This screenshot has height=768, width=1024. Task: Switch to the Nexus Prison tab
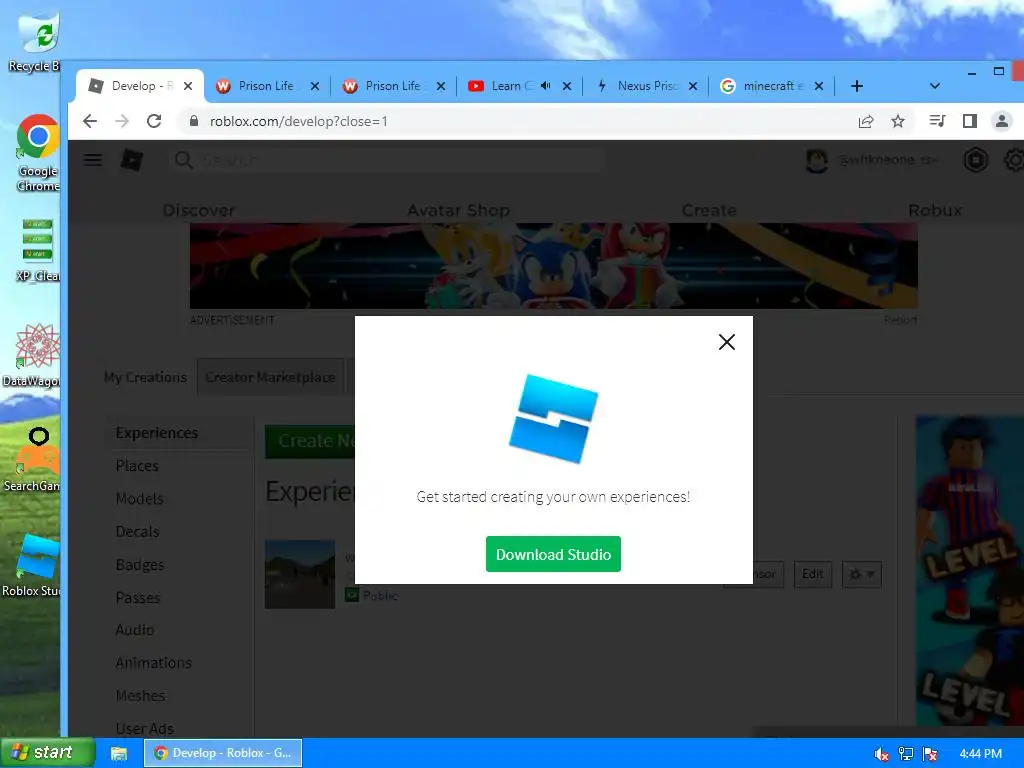coord(647,86)
